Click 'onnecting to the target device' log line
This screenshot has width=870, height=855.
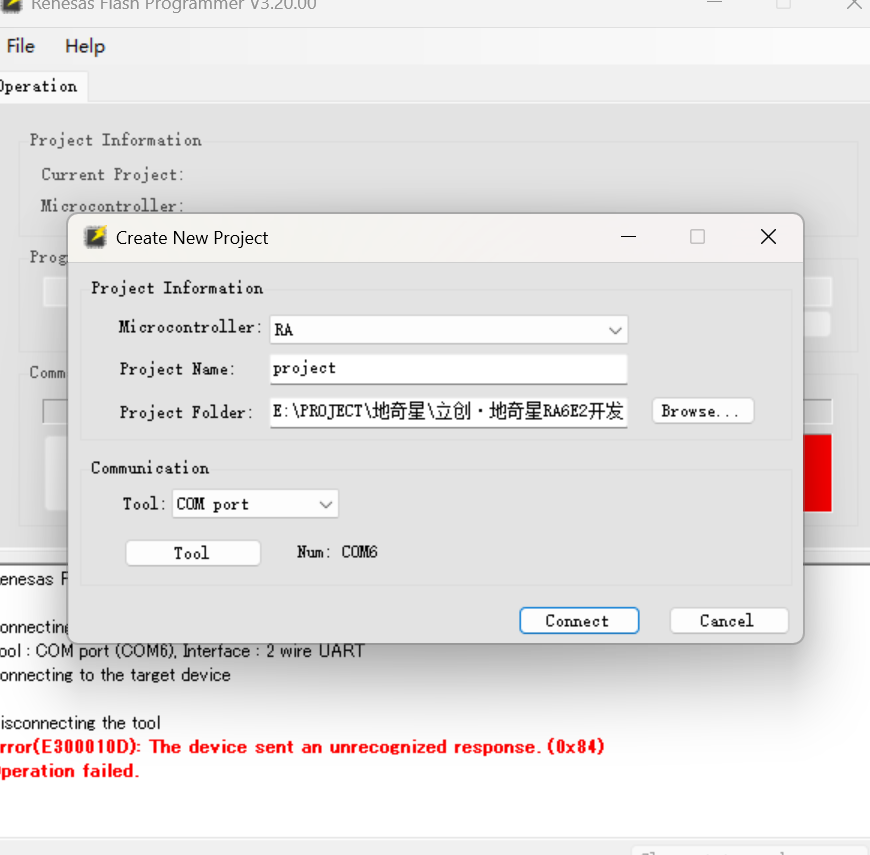(115, 675)
